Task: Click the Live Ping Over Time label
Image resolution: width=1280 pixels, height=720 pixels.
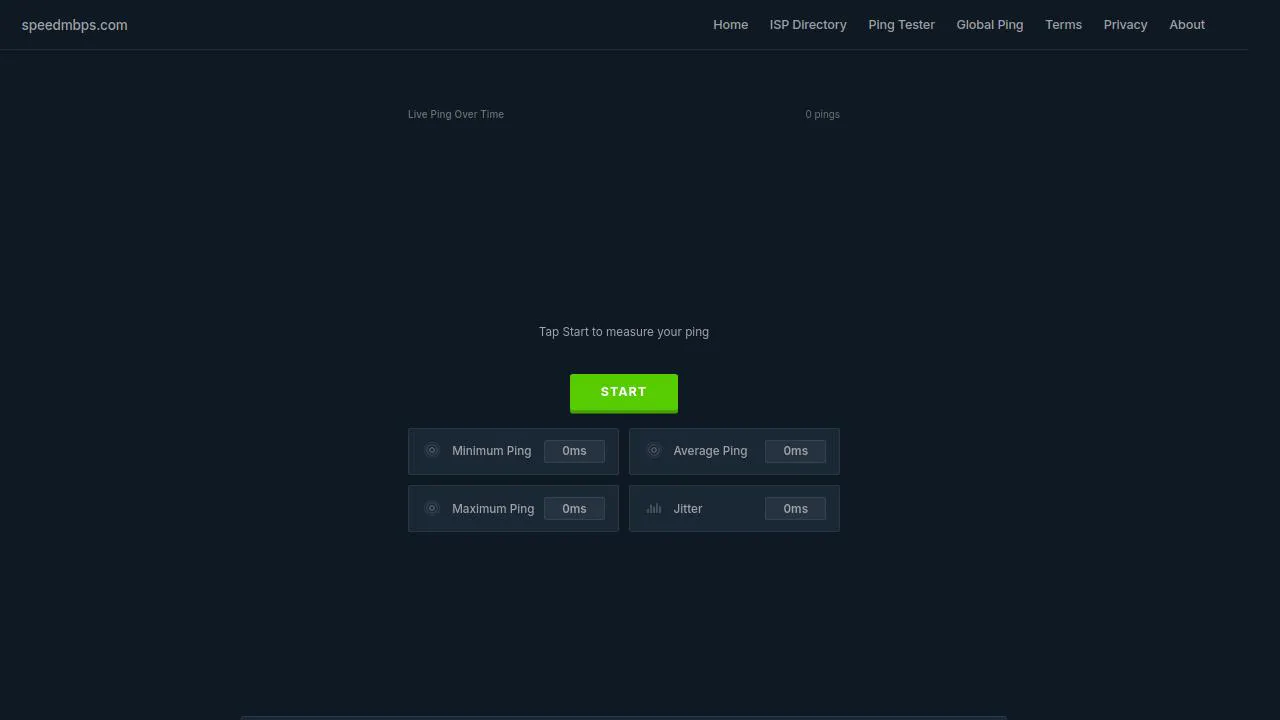Action: [x=456, y=114]
